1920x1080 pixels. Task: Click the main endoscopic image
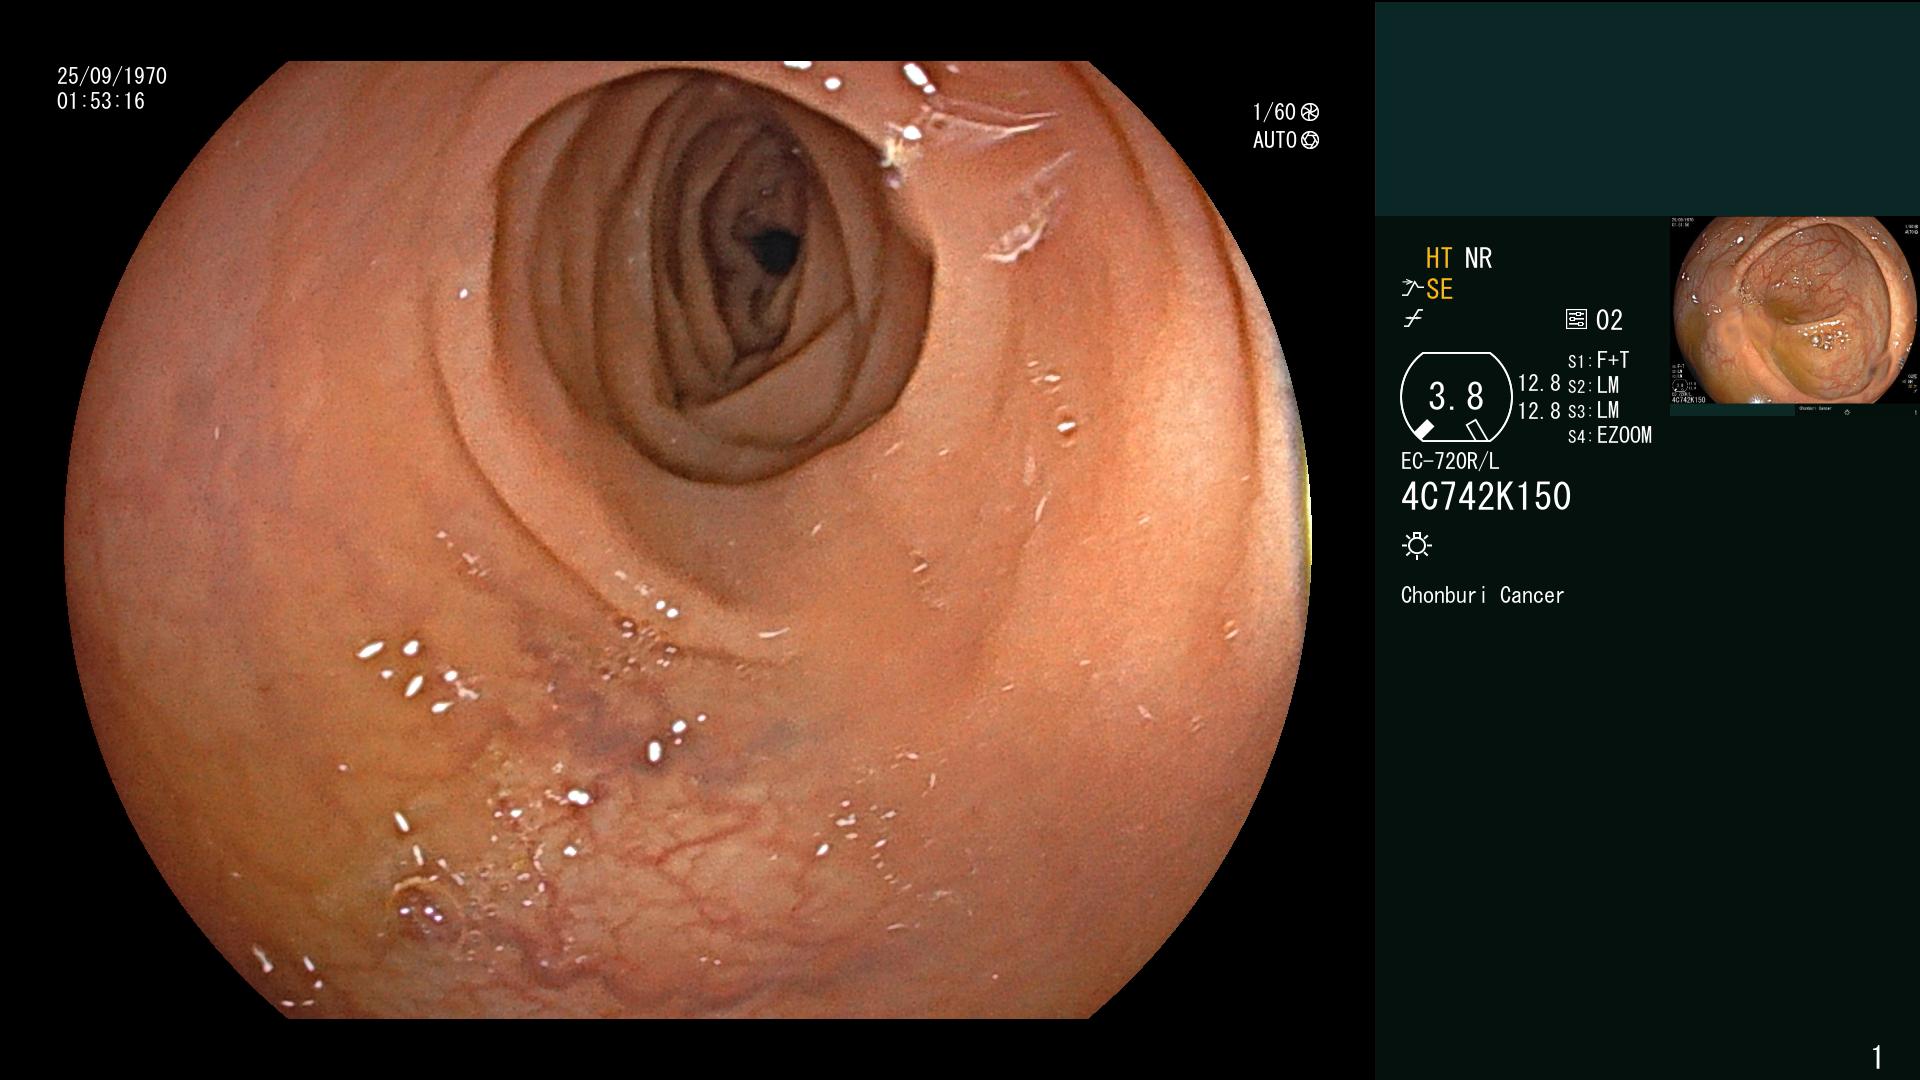coord(687,540)
